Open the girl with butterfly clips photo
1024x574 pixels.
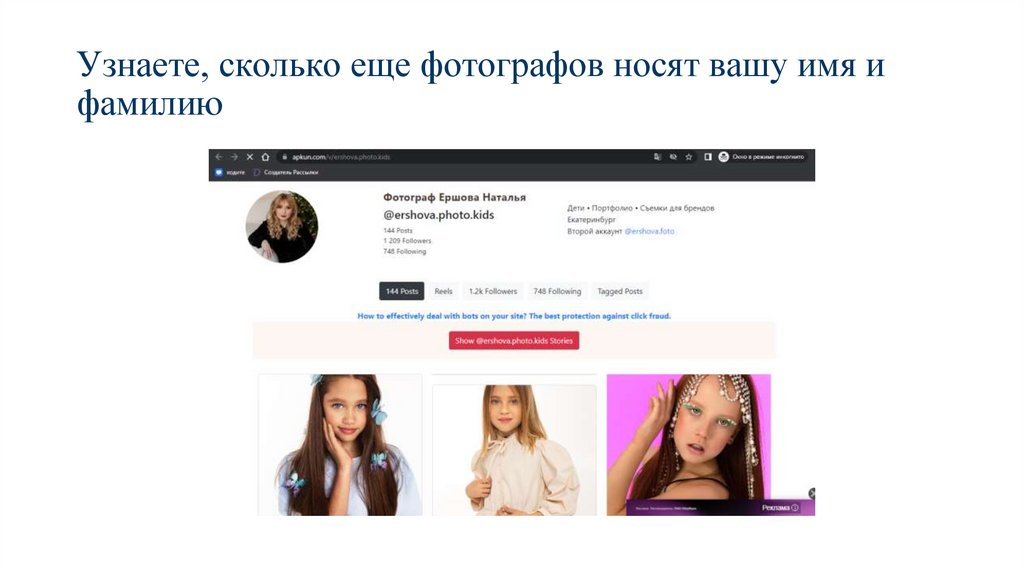tap(340, 445)
